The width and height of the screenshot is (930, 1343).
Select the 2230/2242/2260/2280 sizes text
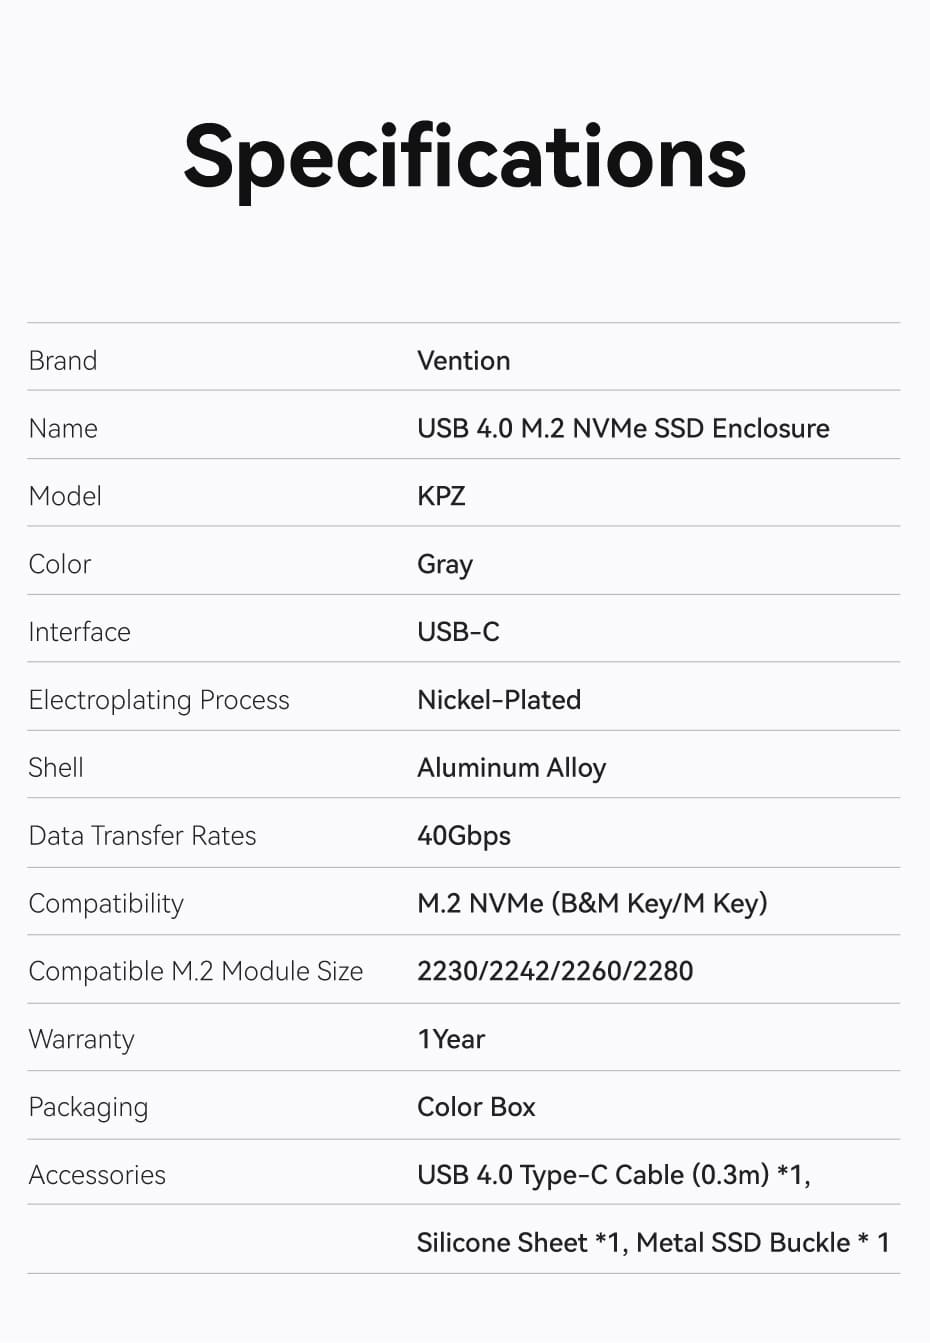(555, 971)
